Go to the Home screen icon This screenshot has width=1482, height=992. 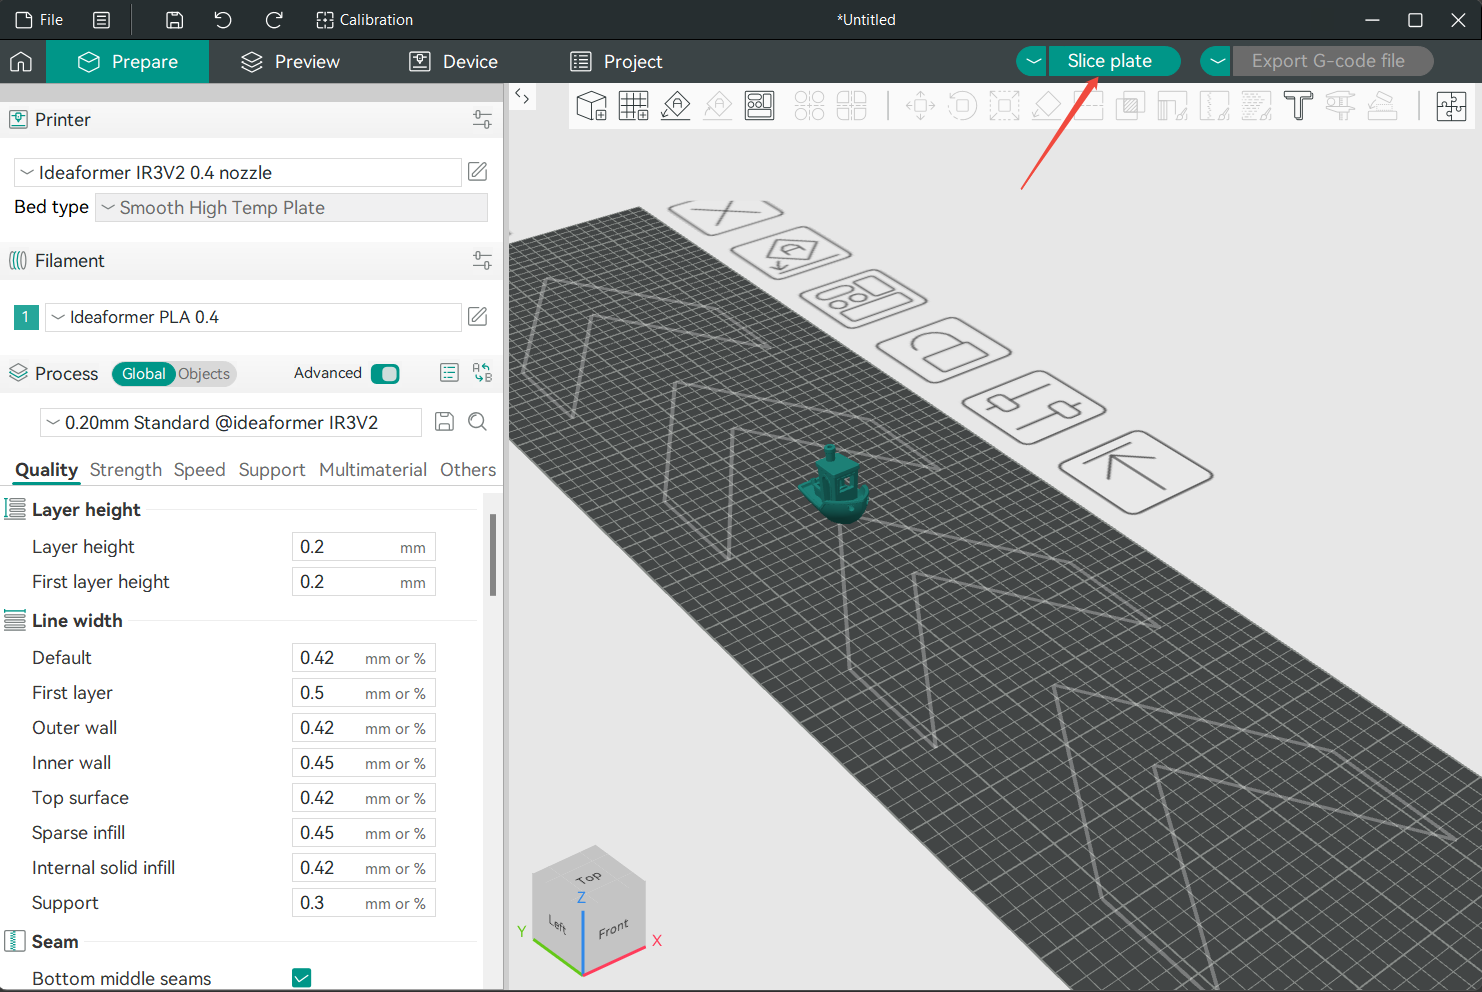point(21,62)
